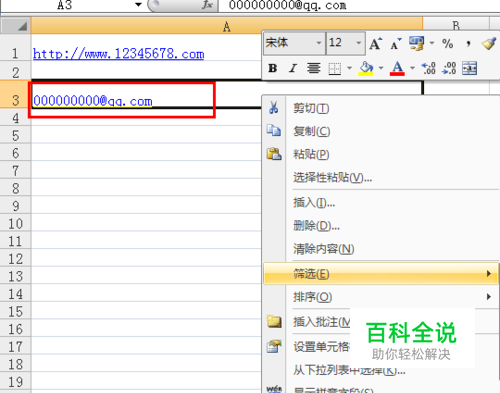
Task: Select row 19 header
Action: coord(15,382)
